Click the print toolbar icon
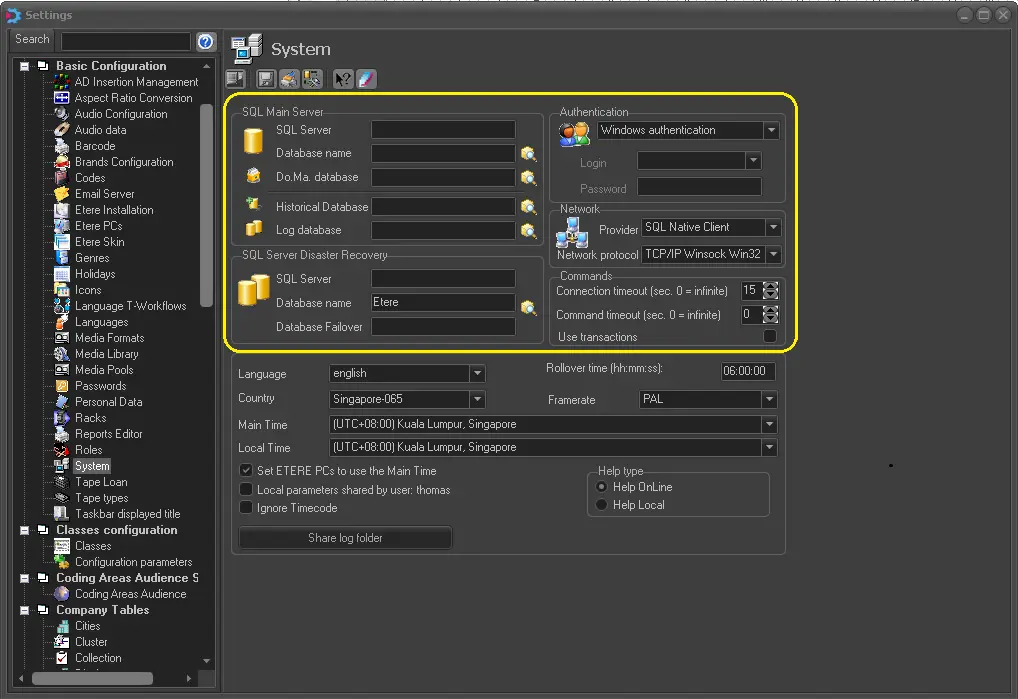The height and width of the screenshot is (699, 1018). click(x=289, y=79)
